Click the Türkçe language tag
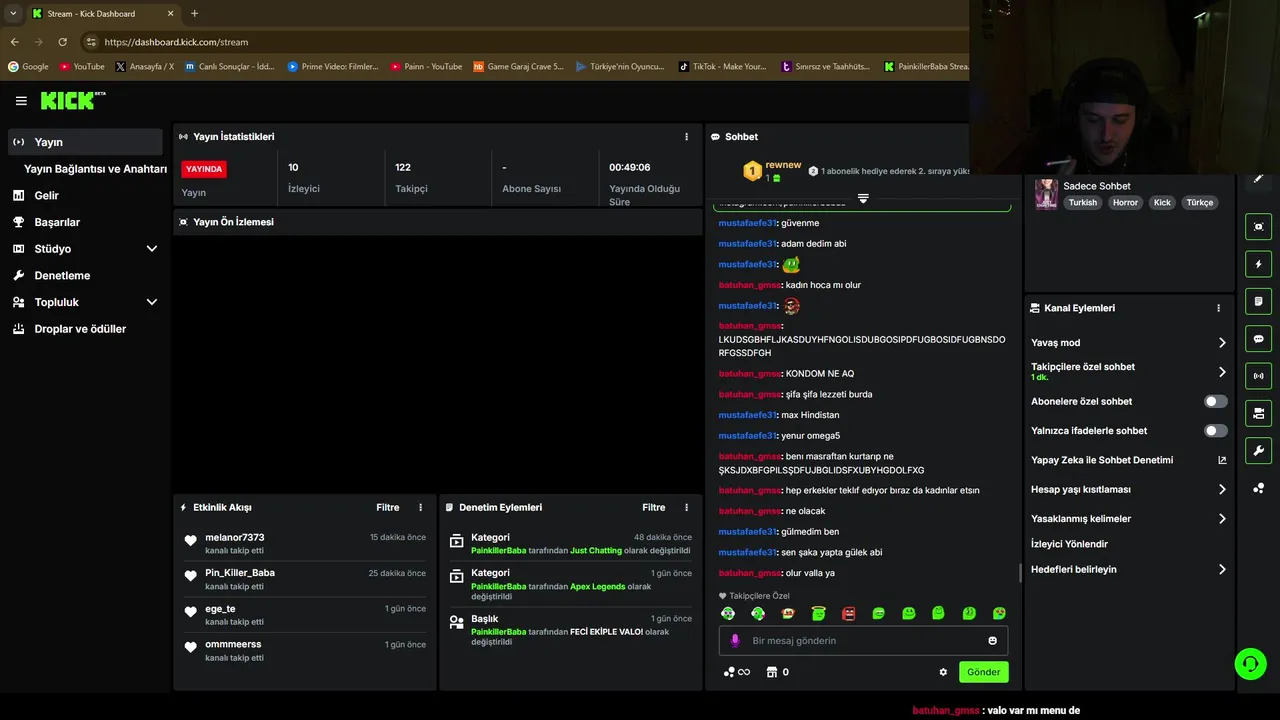1280x720 pixels. [1200, 203]
